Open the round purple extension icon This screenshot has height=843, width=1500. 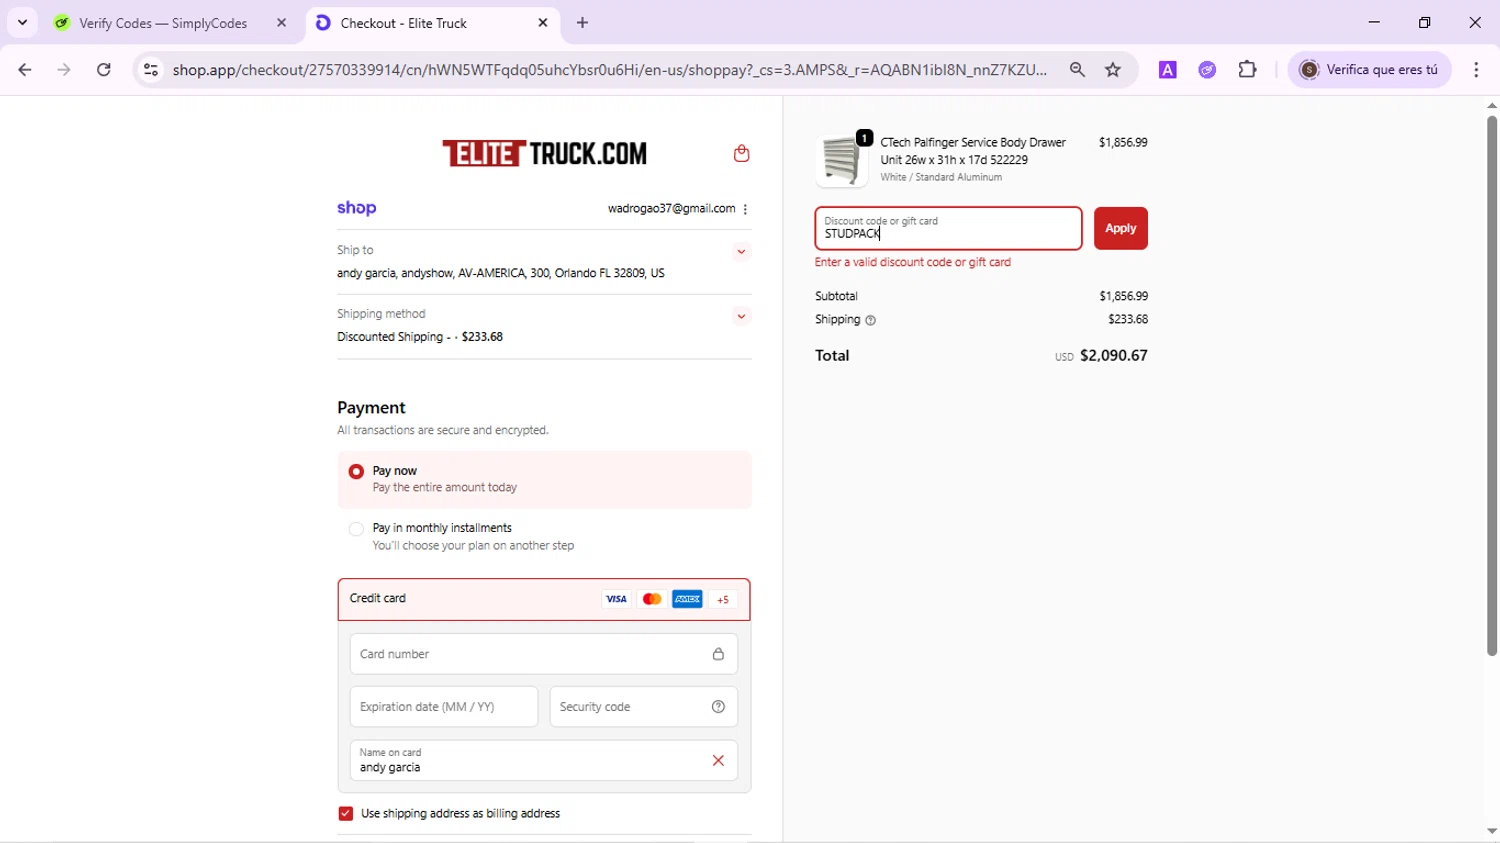1208,70
